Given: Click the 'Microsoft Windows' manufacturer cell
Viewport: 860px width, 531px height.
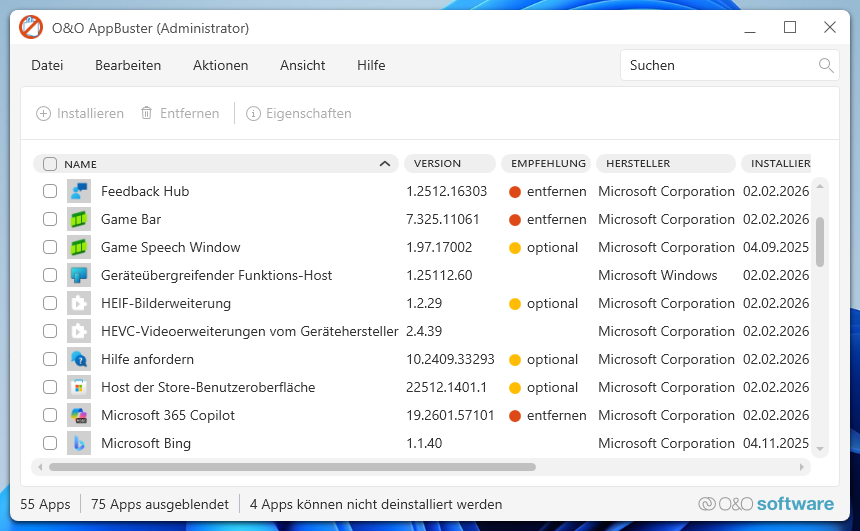Looking at the screenshot, I should 658,275.
